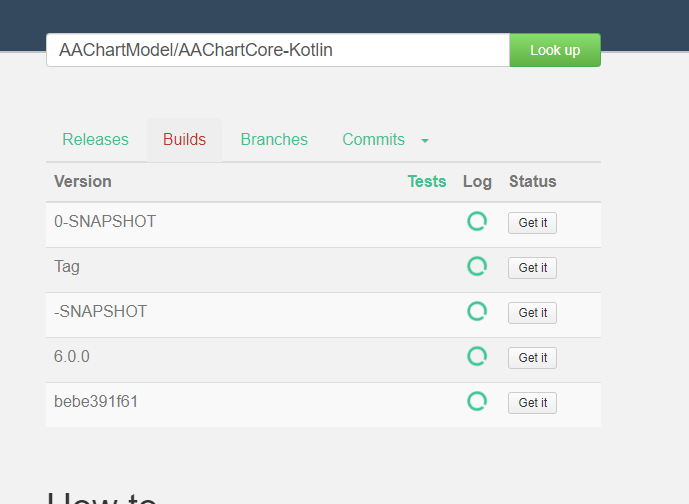Go to the Commits tab
This screenshot has height=504, width=689.
point(374,139)
